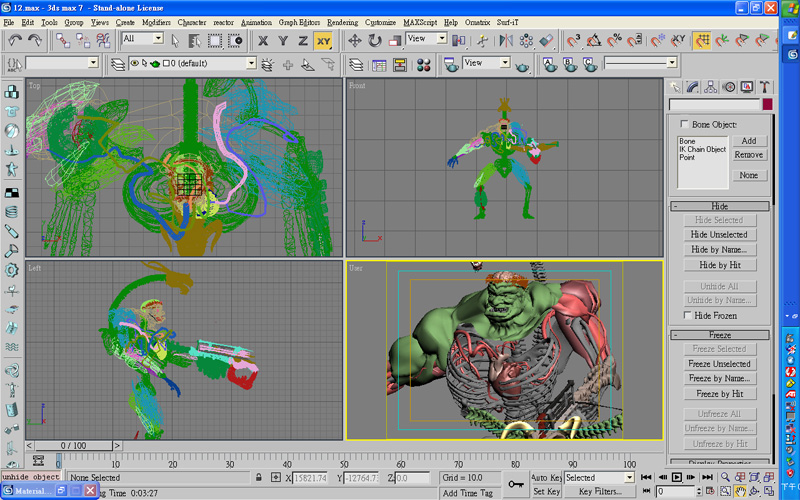Click the Hide by Hit button

click(719, 265)
